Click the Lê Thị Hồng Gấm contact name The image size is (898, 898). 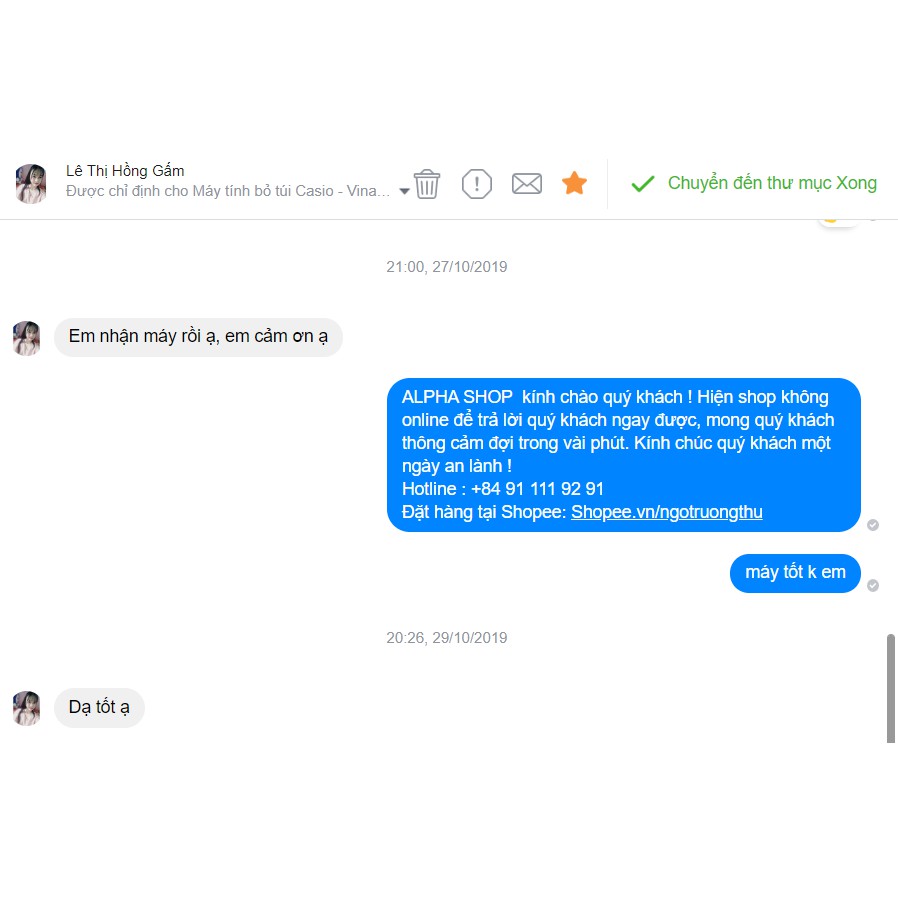pos(125,171)
